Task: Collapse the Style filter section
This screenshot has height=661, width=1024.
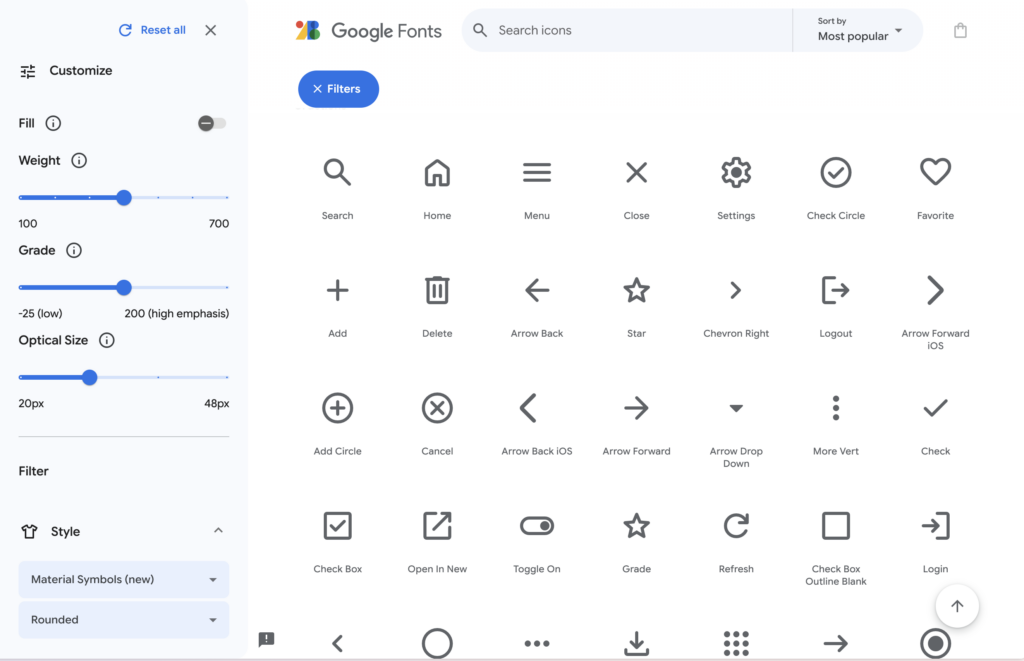Action: click(218, 530)
